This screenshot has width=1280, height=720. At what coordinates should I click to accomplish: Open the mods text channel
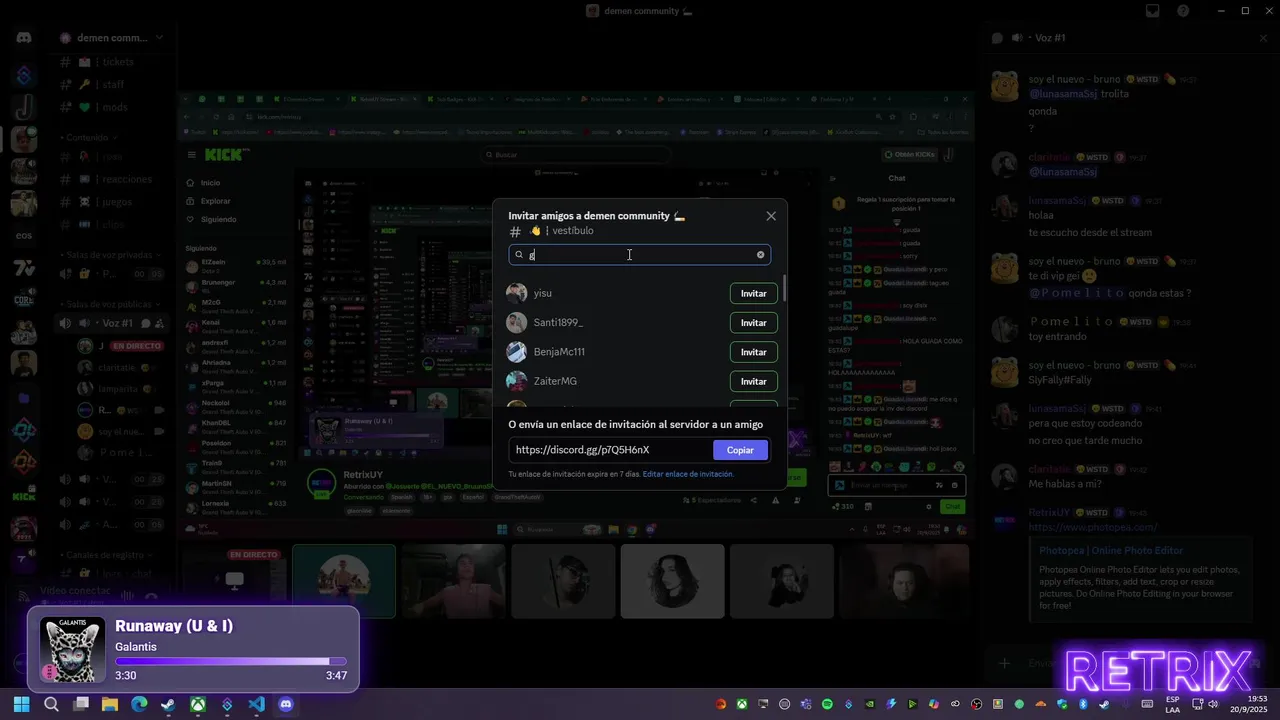pyautogui.click(x=113, y=107)
